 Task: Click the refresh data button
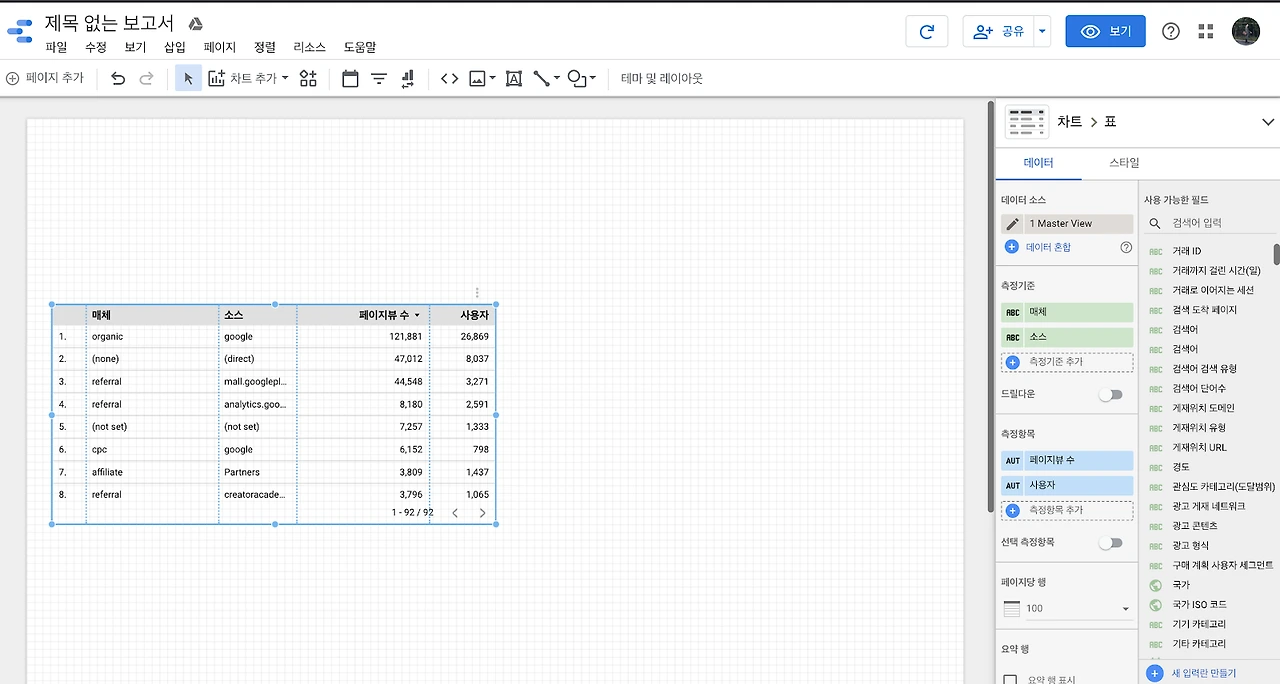click(x=926, y=31)
